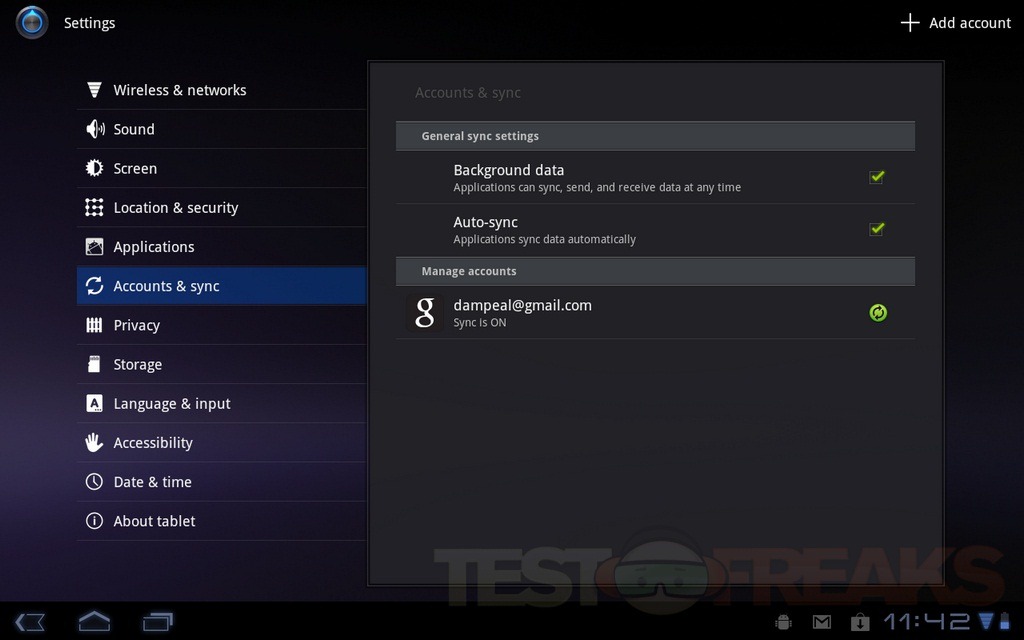The image size is (1024, 640).
Task: Uncheck the Auto-sync checkbox
Action: [877, 229]
